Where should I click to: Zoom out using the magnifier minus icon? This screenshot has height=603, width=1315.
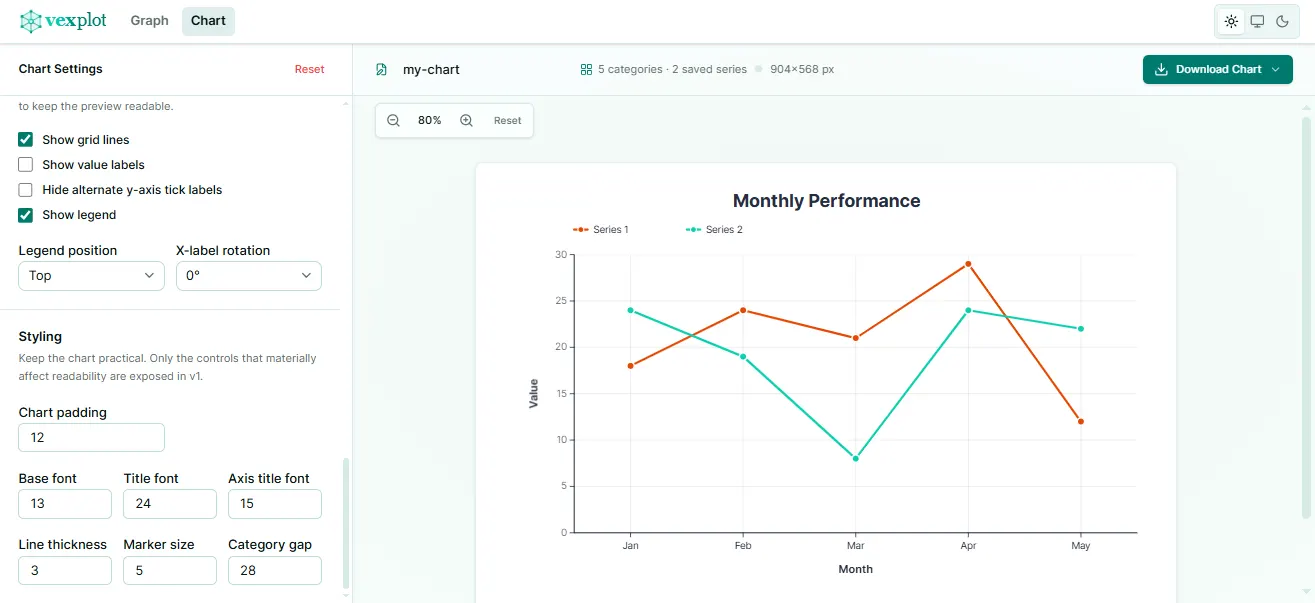click(x=394, y=120)
